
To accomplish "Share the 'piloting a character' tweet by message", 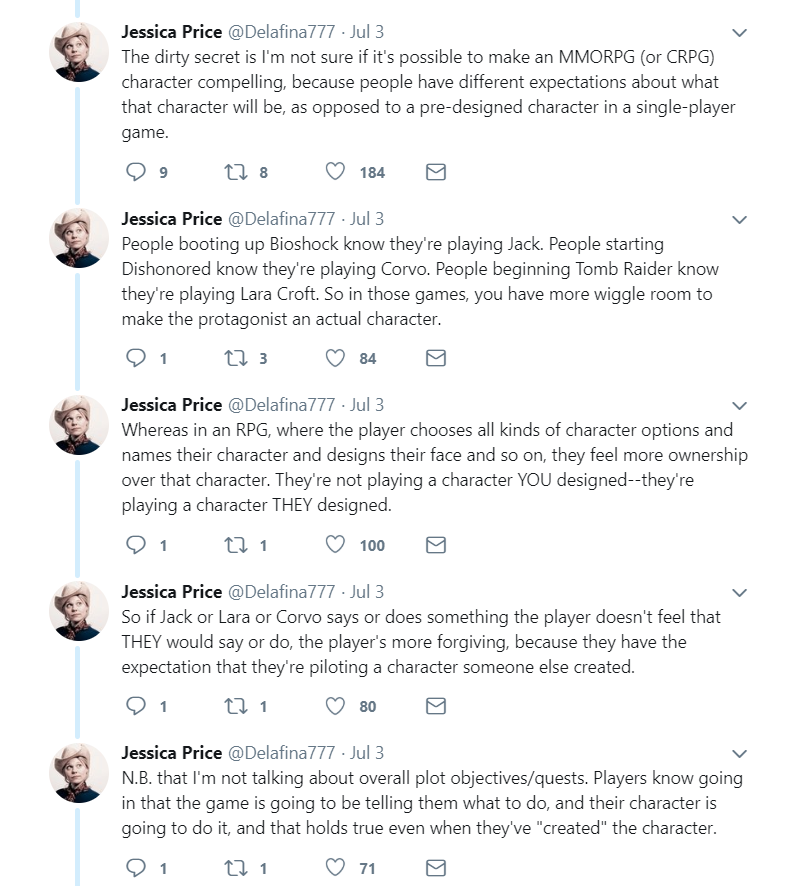I will (436, 706).
